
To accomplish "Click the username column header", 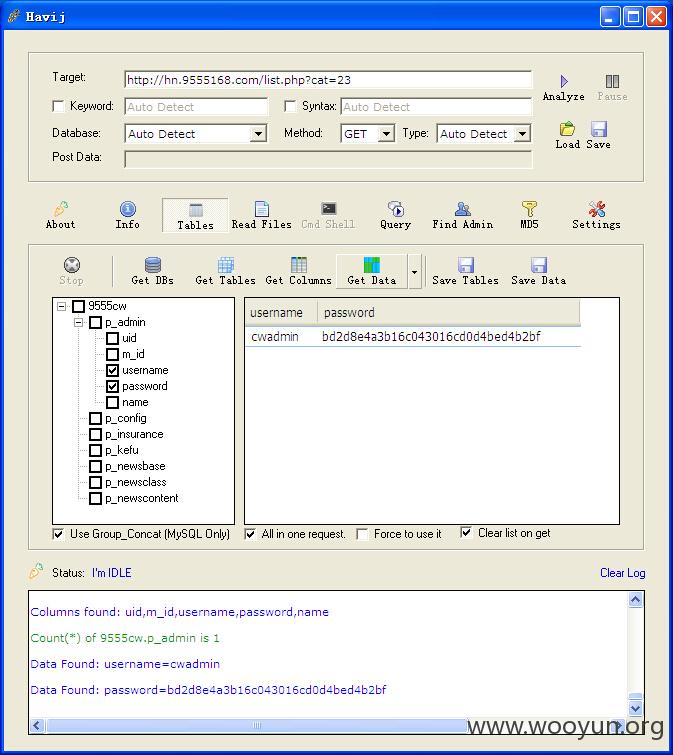I will pyautogui.click(x=281, y=312).
